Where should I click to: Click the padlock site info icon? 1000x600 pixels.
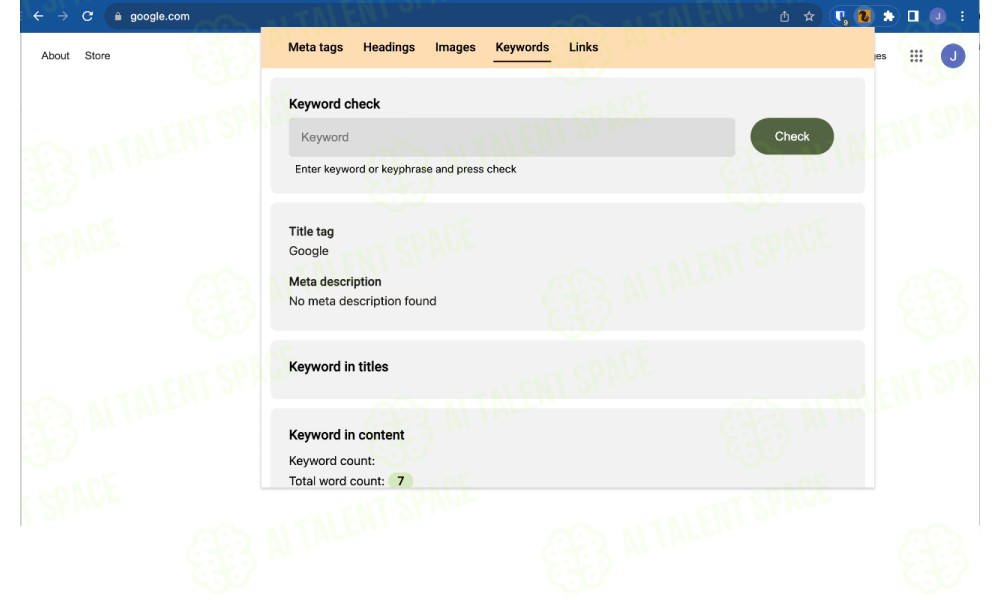pyautogui.click(x=118, y=17)
